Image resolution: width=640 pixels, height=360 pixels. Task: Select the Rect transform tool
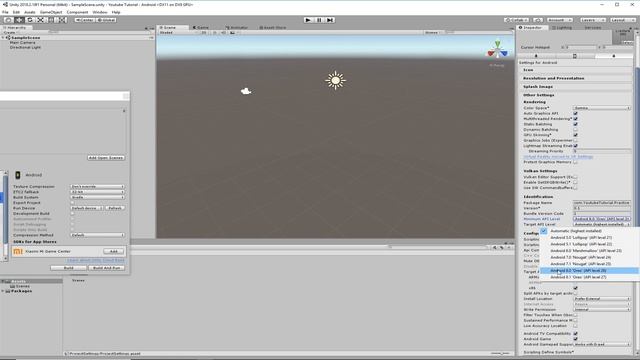point(51,20)
